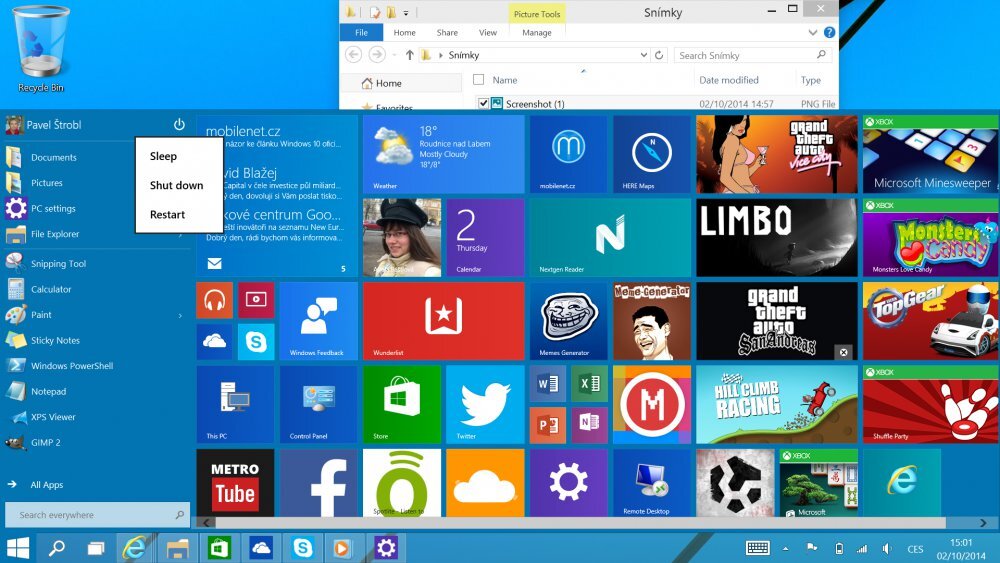The height and width of the screenshot is (563, 1000).
Task: Launch the Memes Generator troll face tile
Action: (568, 321)
